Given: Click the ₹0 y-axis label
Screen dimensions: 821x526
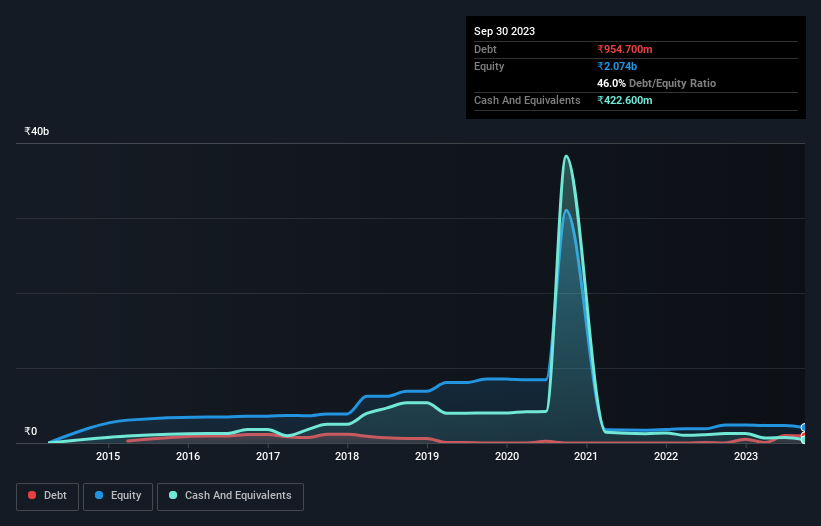Looking at the screenshot, I should click(x=31, y=431).
